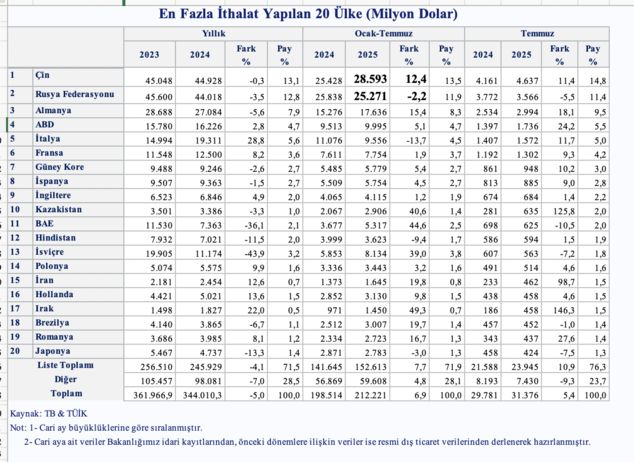
Task: Click the rank number 1 cell
Action: pos(20,75)
